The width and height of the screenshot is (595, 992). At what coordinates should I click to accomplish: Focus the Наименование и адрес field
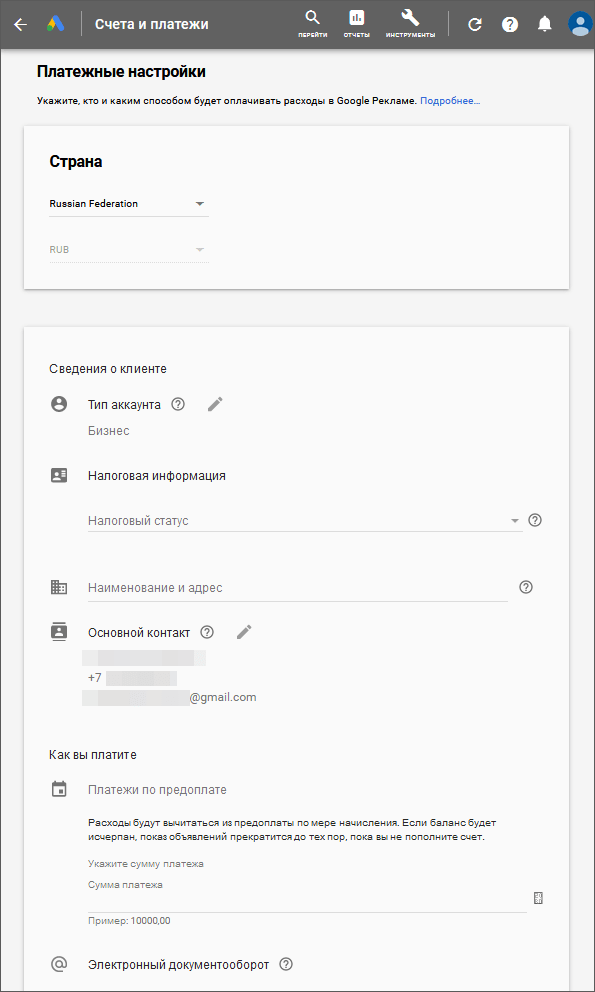pyautogui.click(x=298, y=588)
